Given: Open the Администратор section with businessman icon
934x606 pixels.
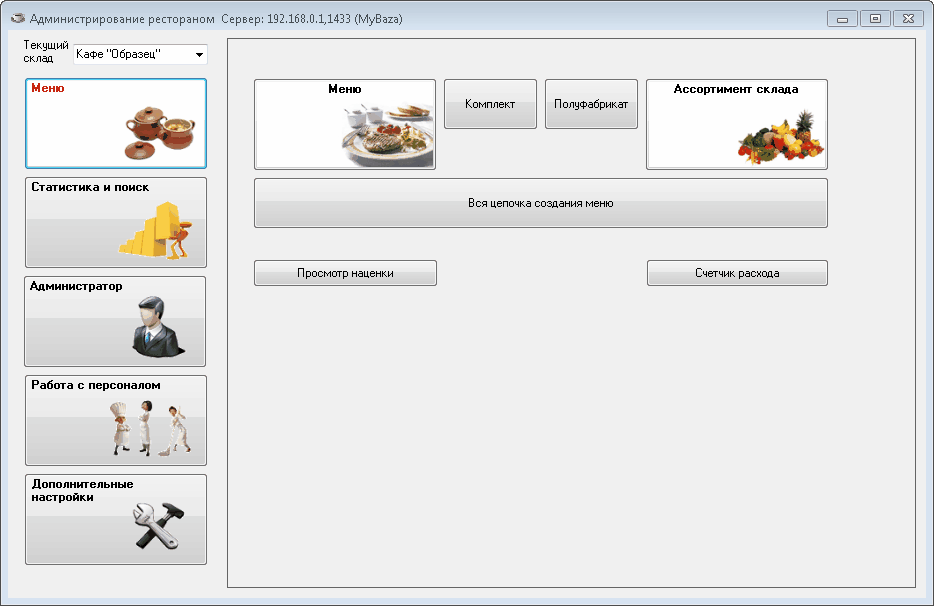Looking at the screenshot, I should 115,321.
